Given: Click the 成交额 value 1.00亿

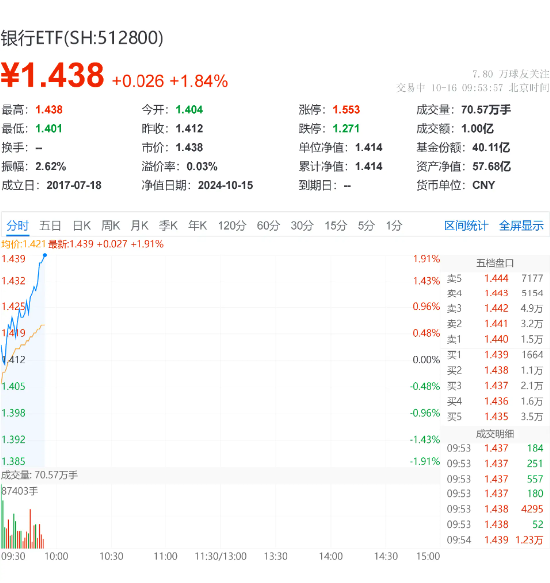Looking at the screenshot, I should [477, 129].
